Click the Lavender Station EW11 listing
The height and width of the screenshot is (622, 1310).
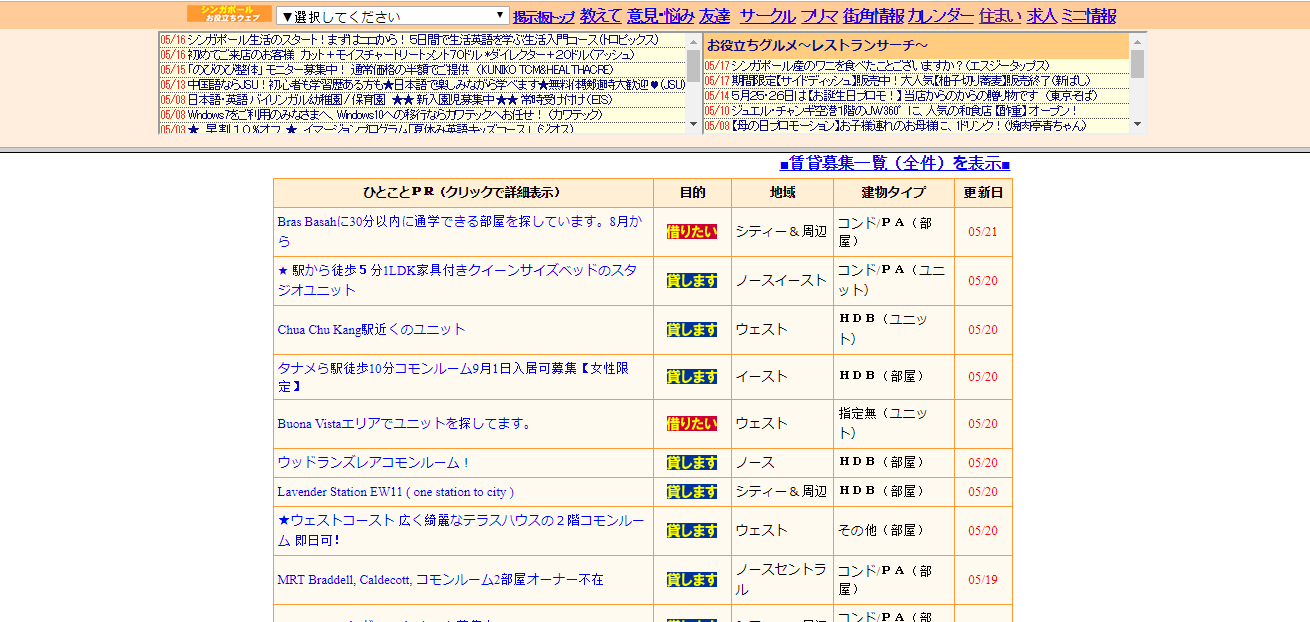click(x=395, y=491)
